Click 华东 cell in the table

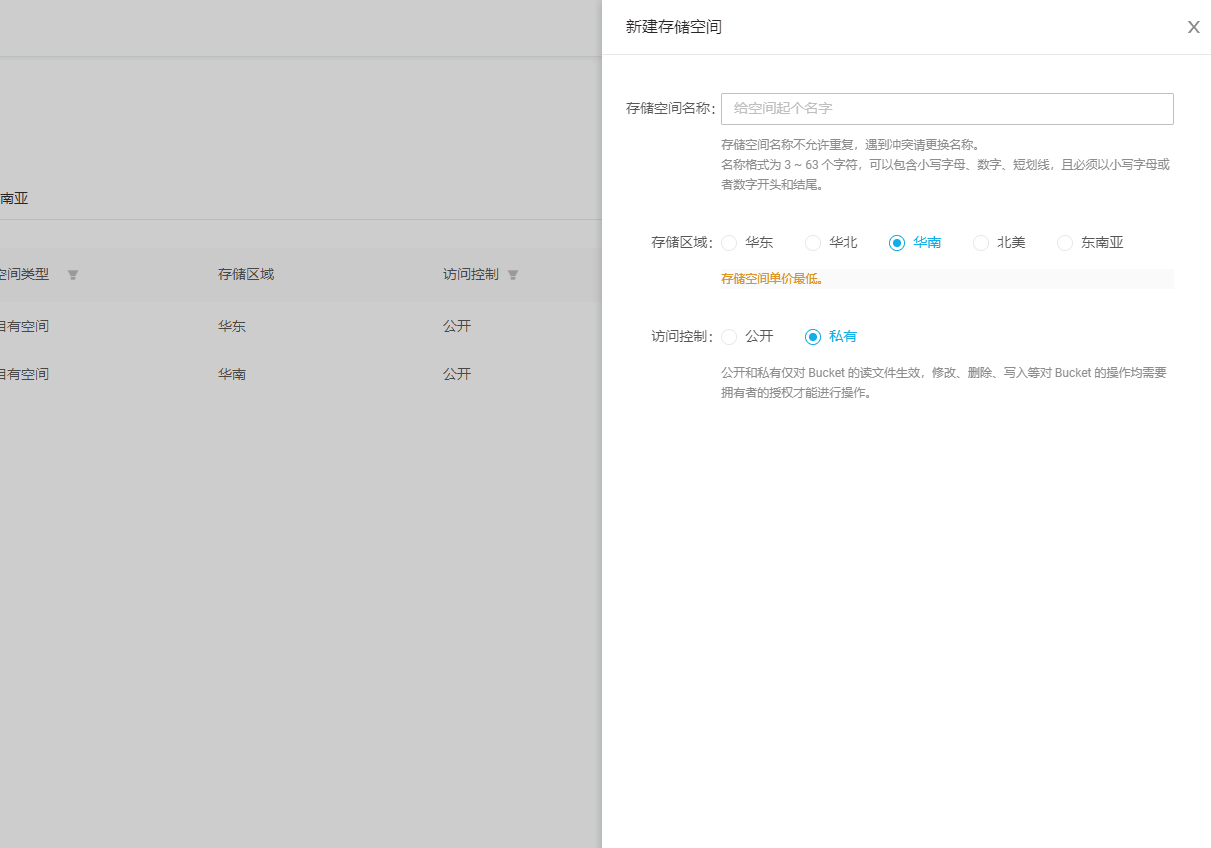point(232,326)
